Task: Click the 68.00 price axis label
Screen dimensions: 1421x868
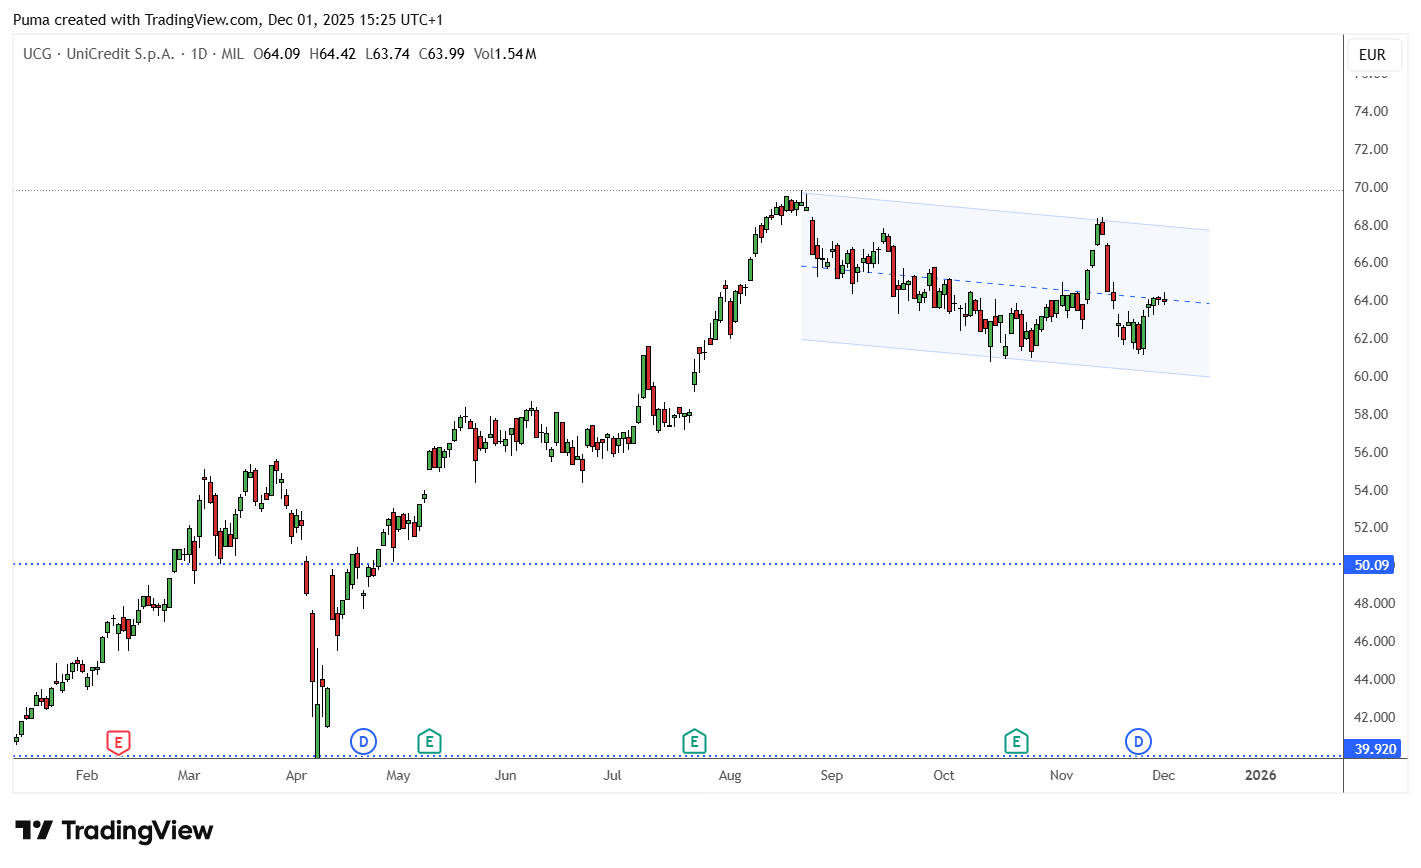Action: point(1371,225)
